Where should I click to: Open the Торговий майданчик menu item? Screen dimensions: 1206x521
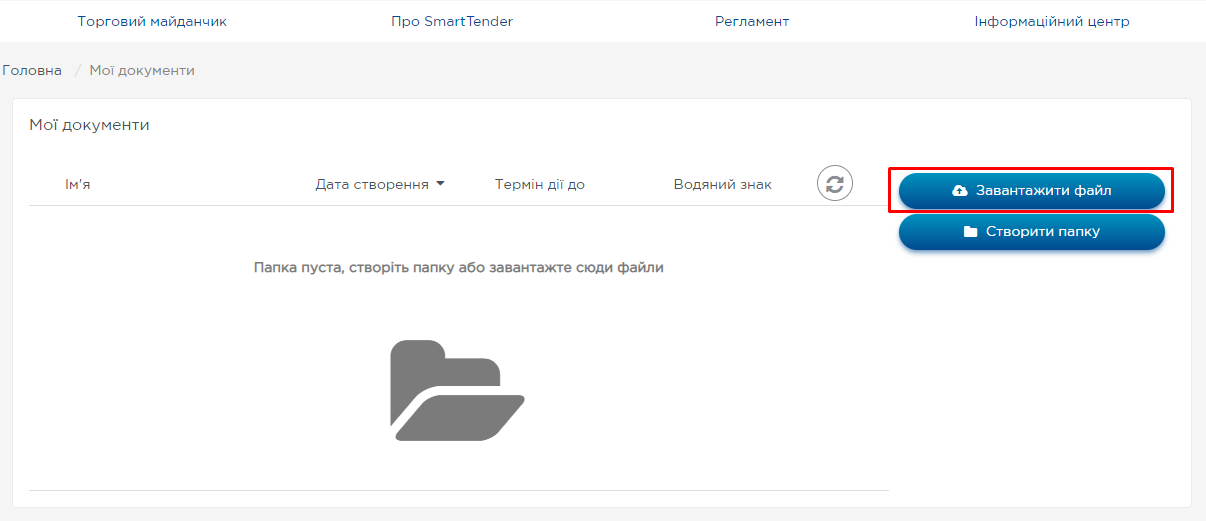pyautogui.click(x=152, y=21)
